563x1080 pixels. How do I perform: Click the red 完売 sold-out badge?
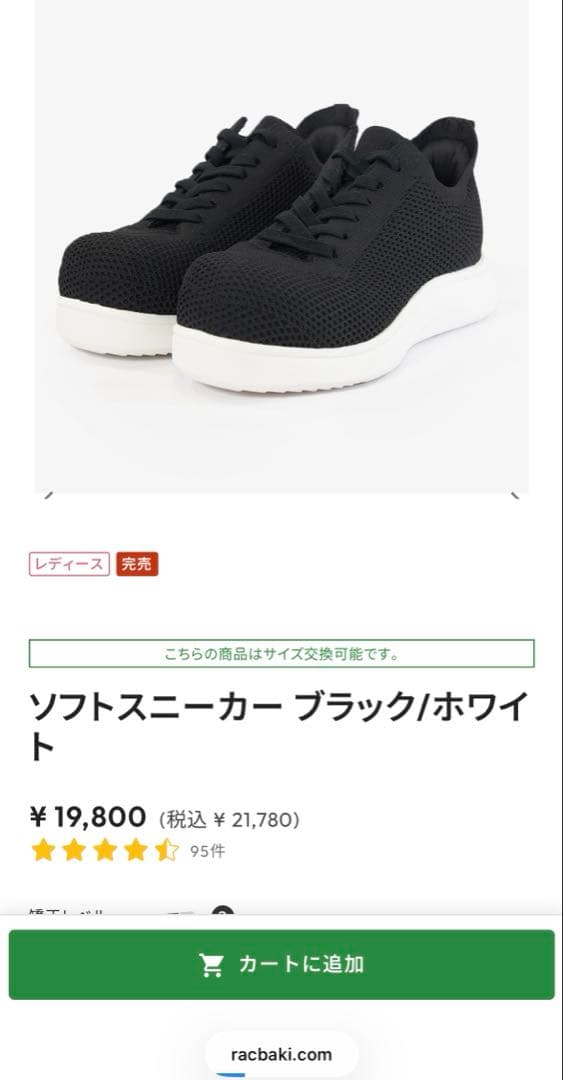click(137, 564)
